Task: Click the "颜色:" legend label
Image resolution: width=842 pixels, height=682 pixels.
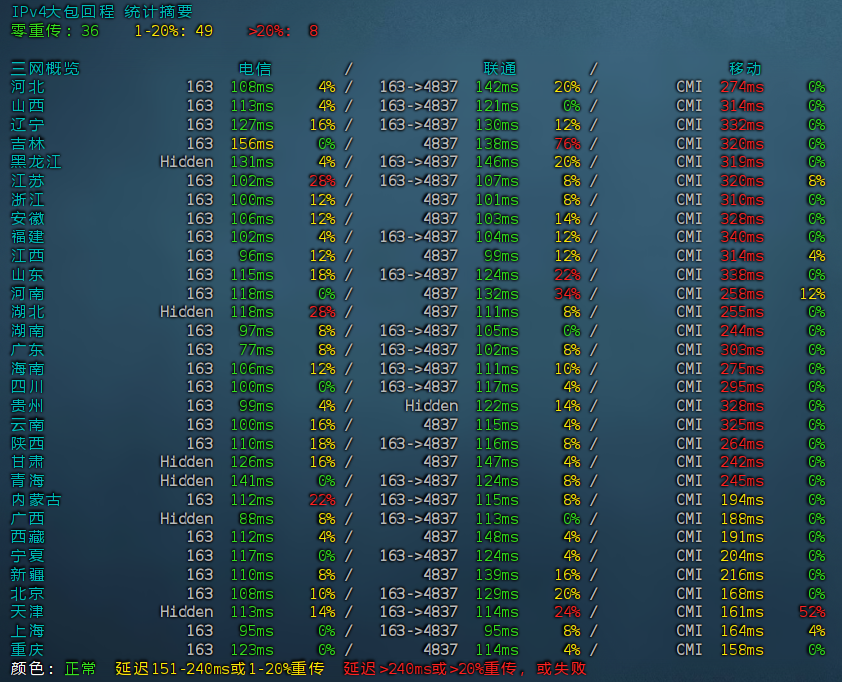Action: (32, 669)
